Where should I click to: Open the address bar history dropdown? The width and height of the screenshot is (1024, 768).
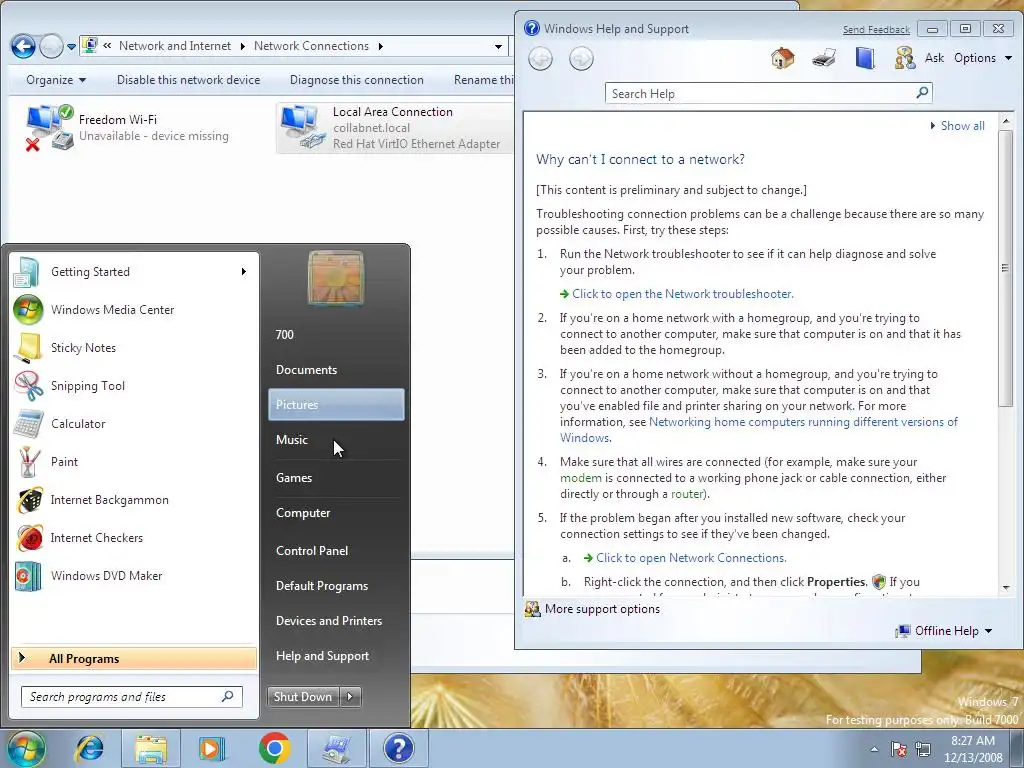498,46
